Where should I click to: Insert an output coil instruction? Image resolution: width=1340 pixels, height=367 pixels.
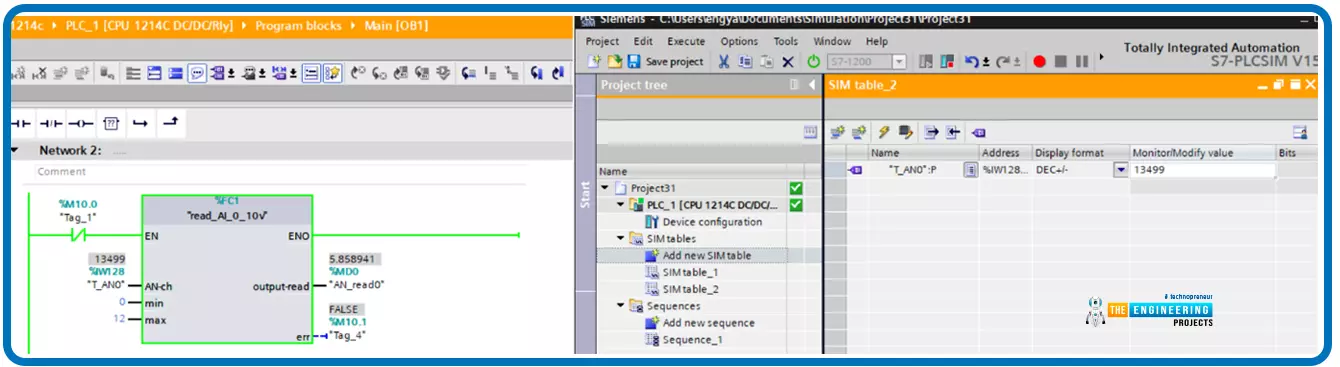pyautogui.click(x=81, y=124)
